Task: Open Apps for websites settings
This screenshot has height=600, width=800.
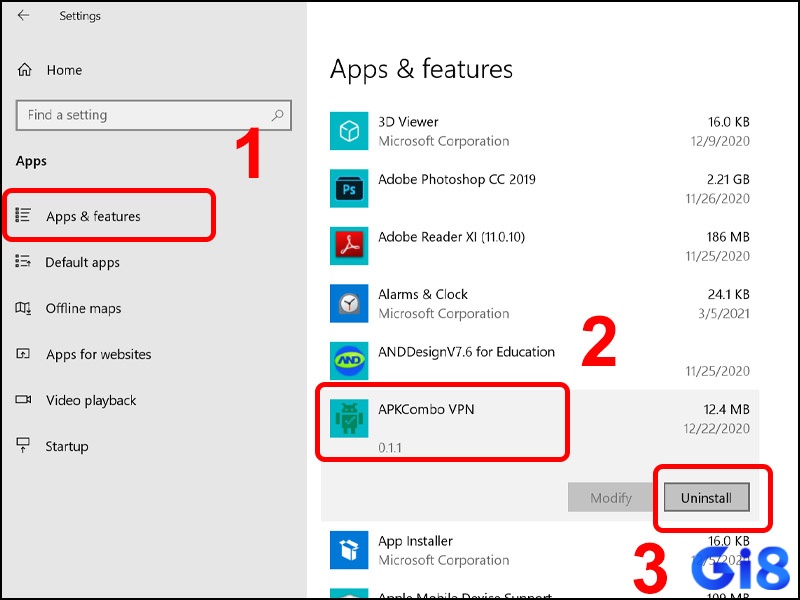Action: [99, 355]
